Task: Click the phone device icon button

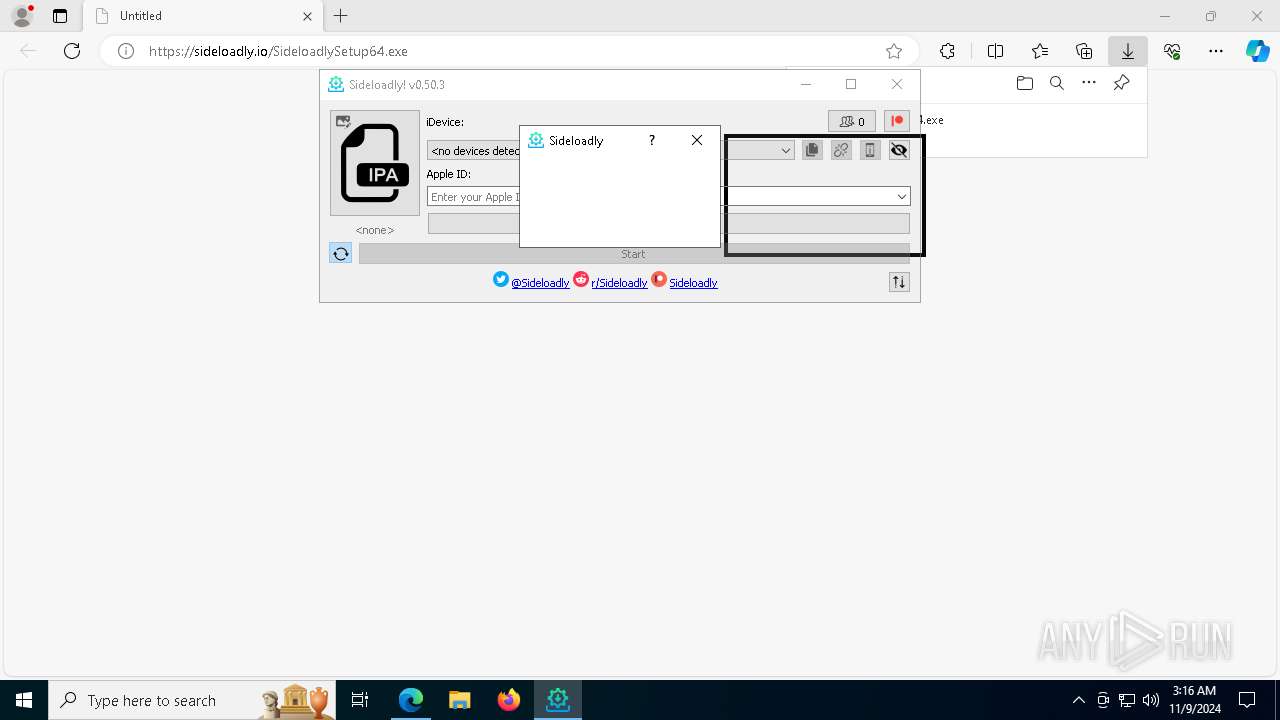Action: [x=870, y=150]
